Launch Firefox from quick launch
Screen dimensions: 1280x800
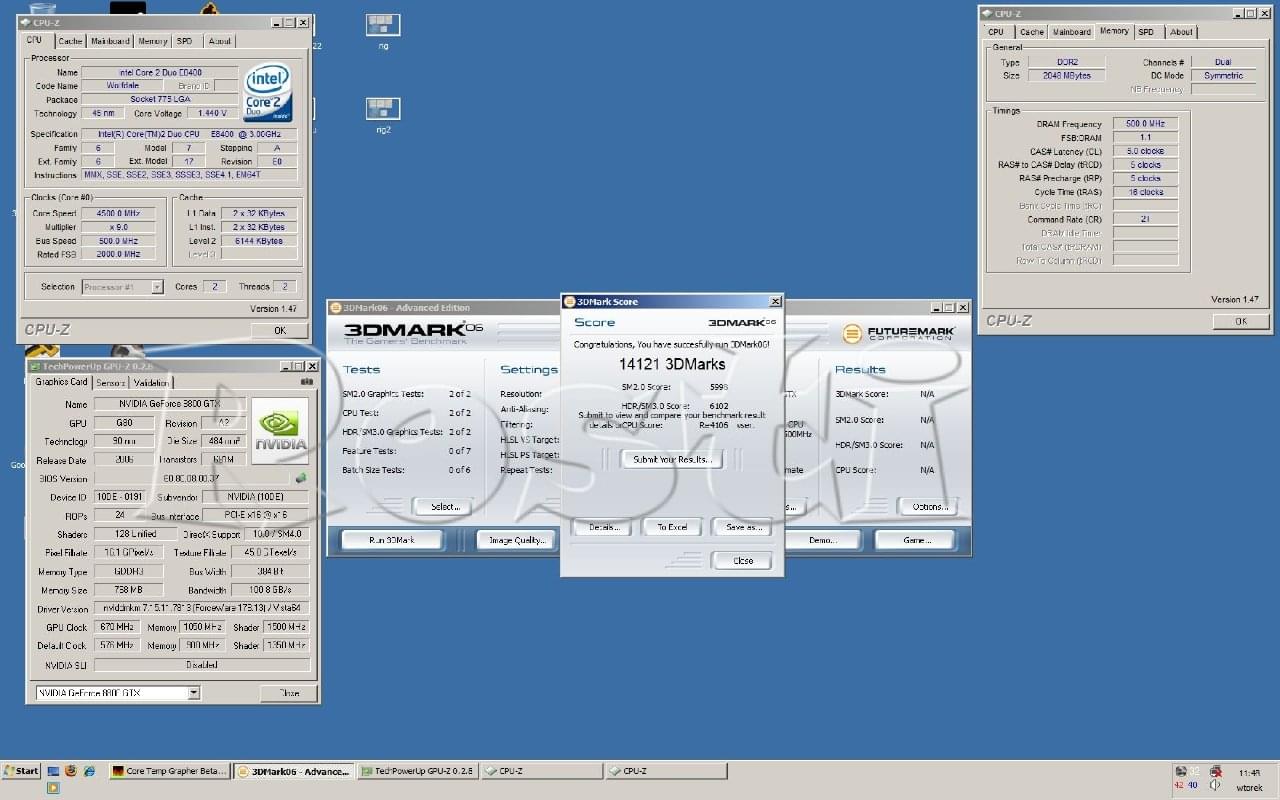(71, 771)
